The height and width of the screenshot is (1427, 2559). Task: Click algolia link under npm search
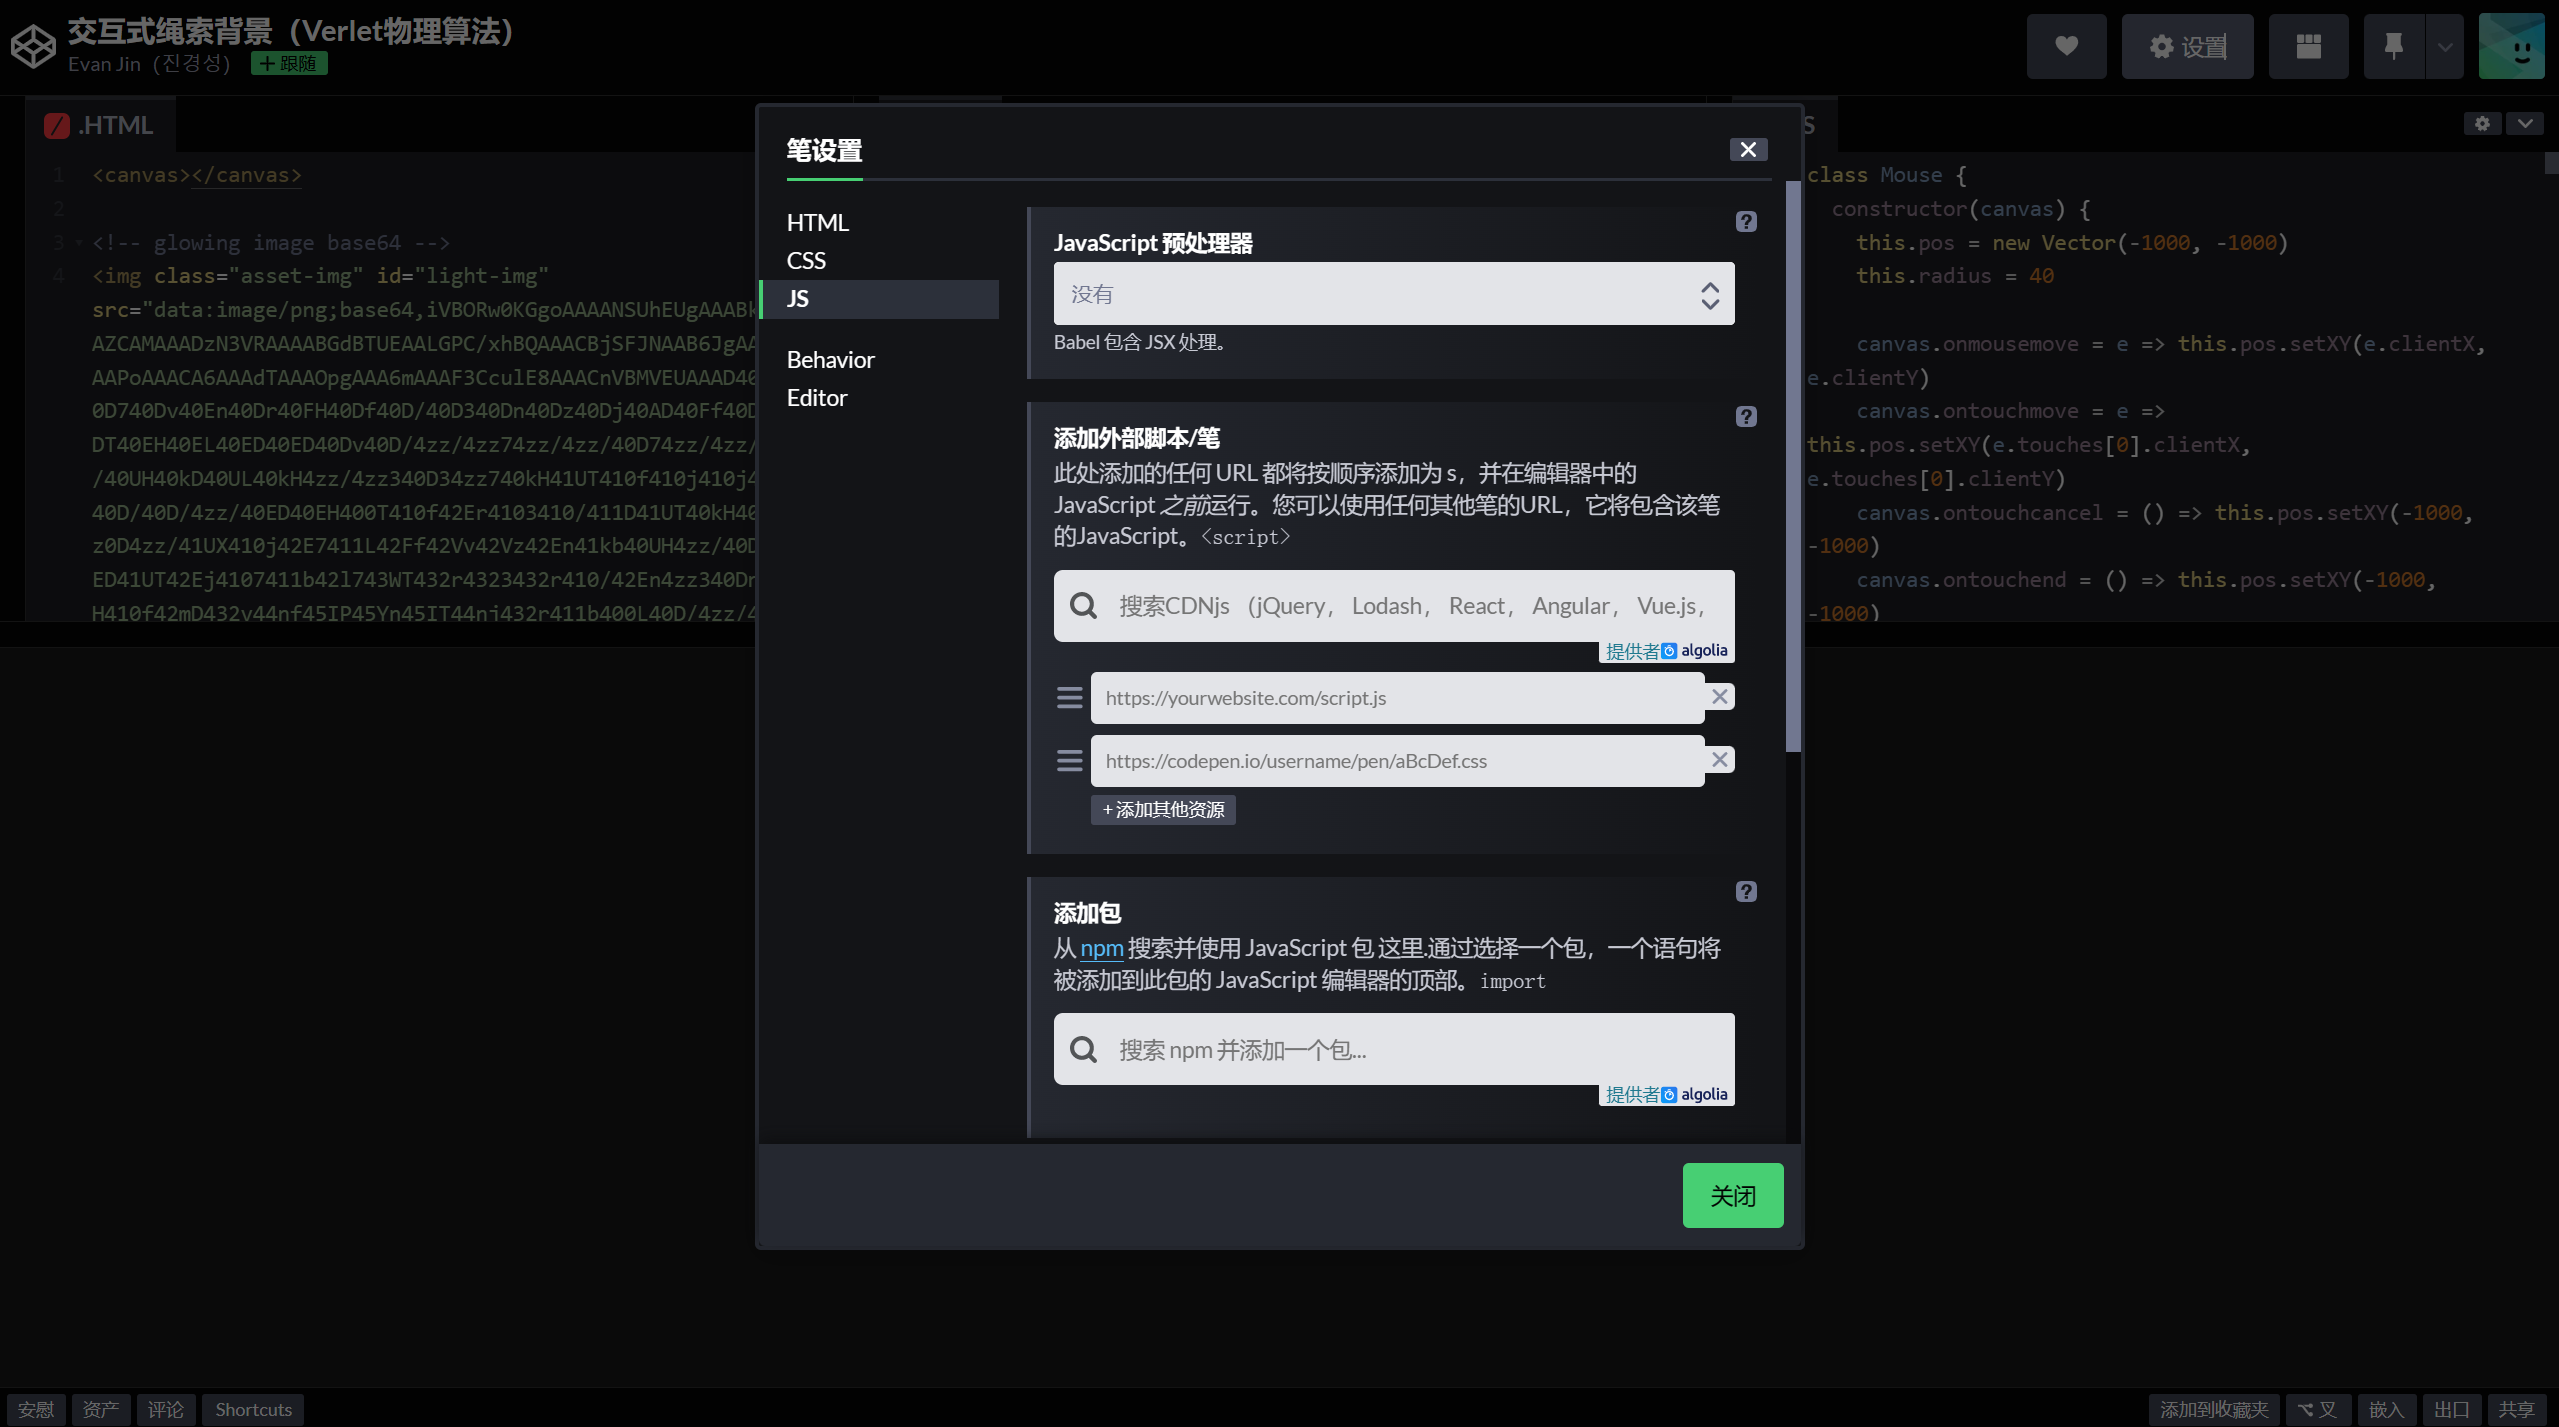pos(1666,1095)
